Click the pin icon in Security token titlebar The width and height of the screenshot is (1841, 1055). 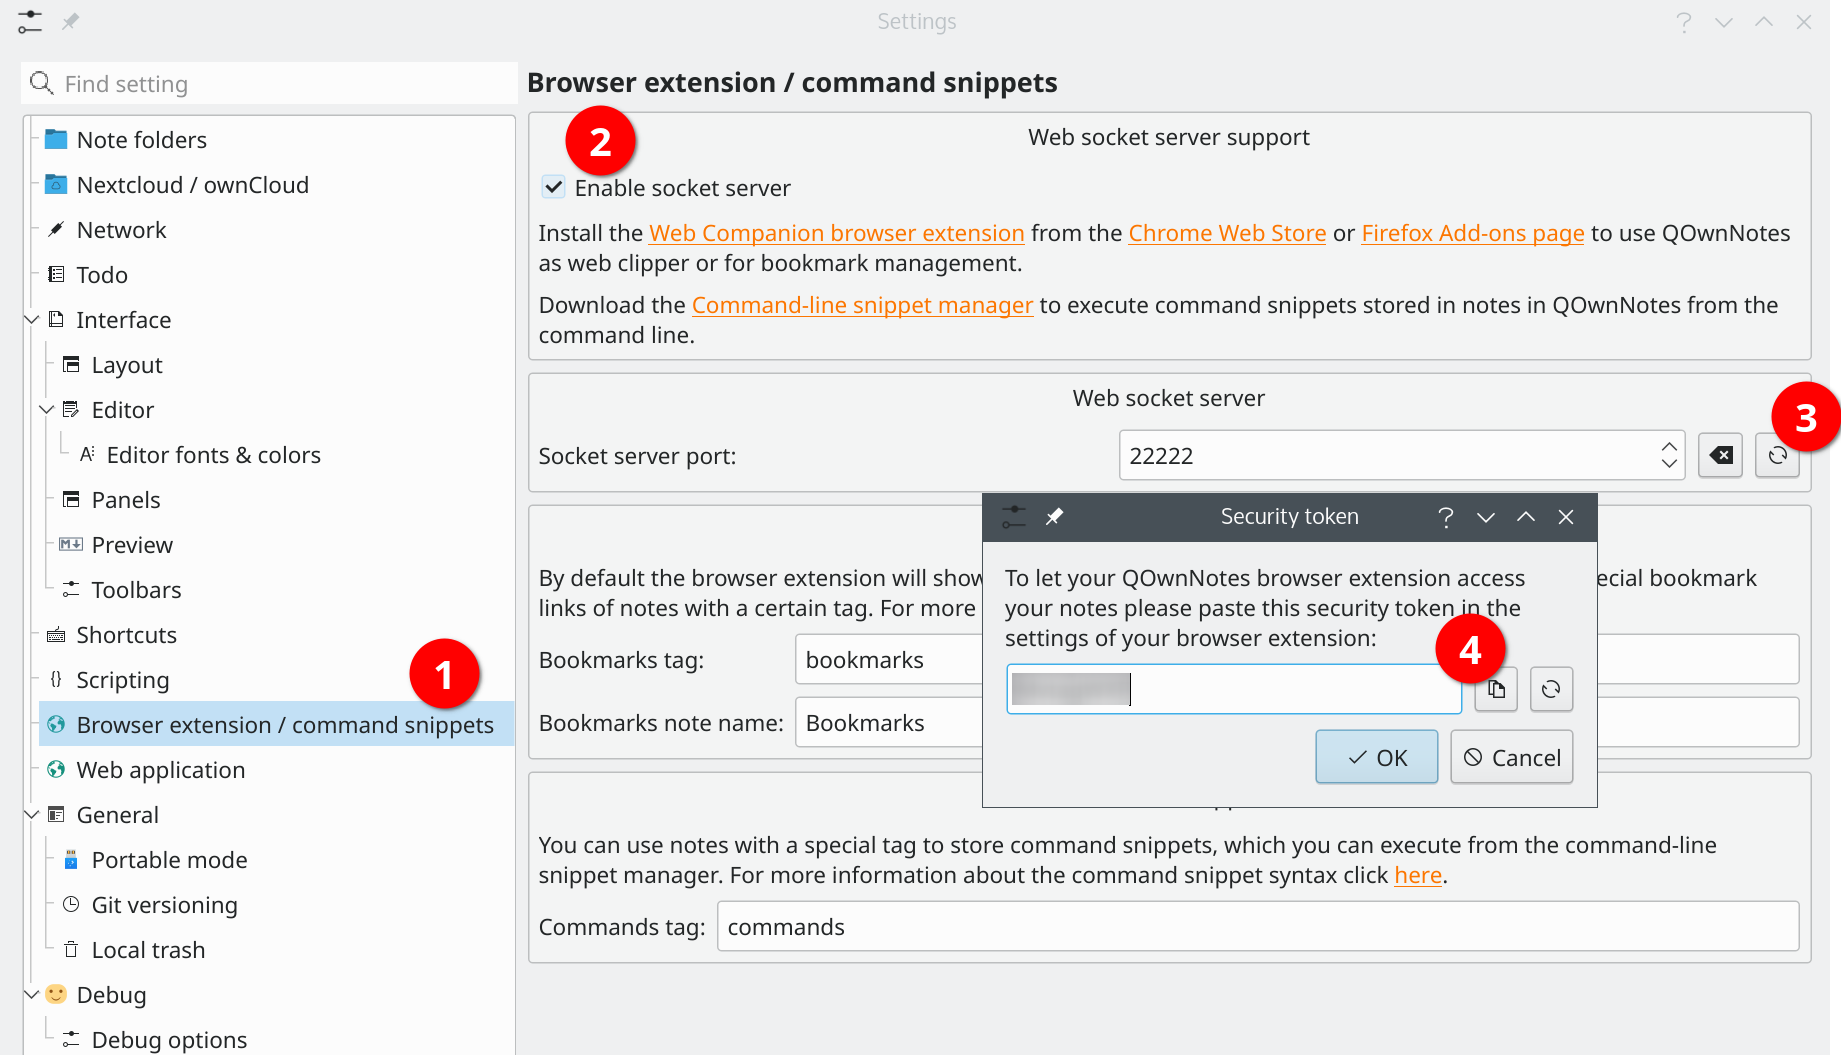1054,517
